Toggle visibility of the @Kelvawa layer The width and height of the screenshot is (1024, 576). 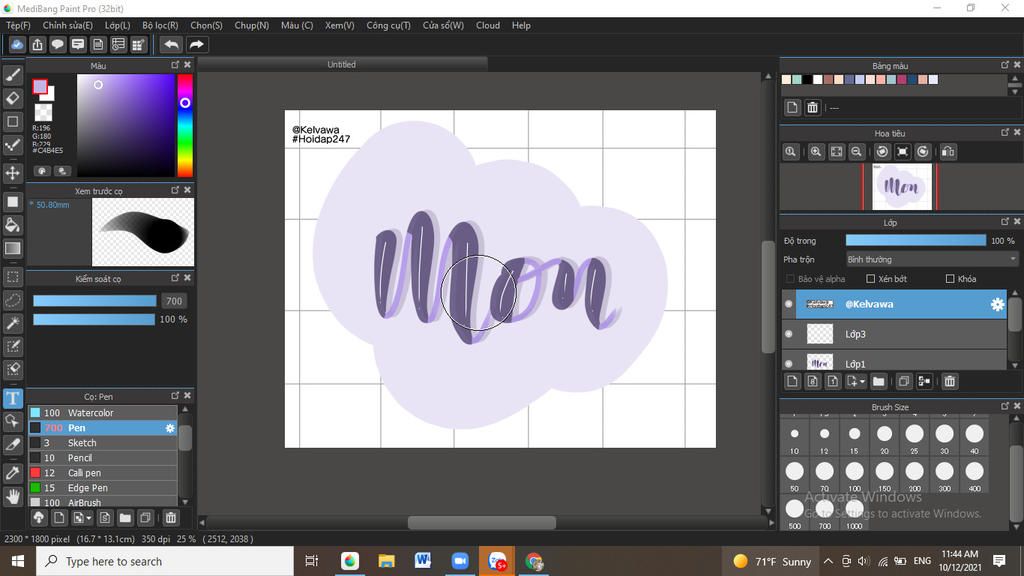coord(789,304)
